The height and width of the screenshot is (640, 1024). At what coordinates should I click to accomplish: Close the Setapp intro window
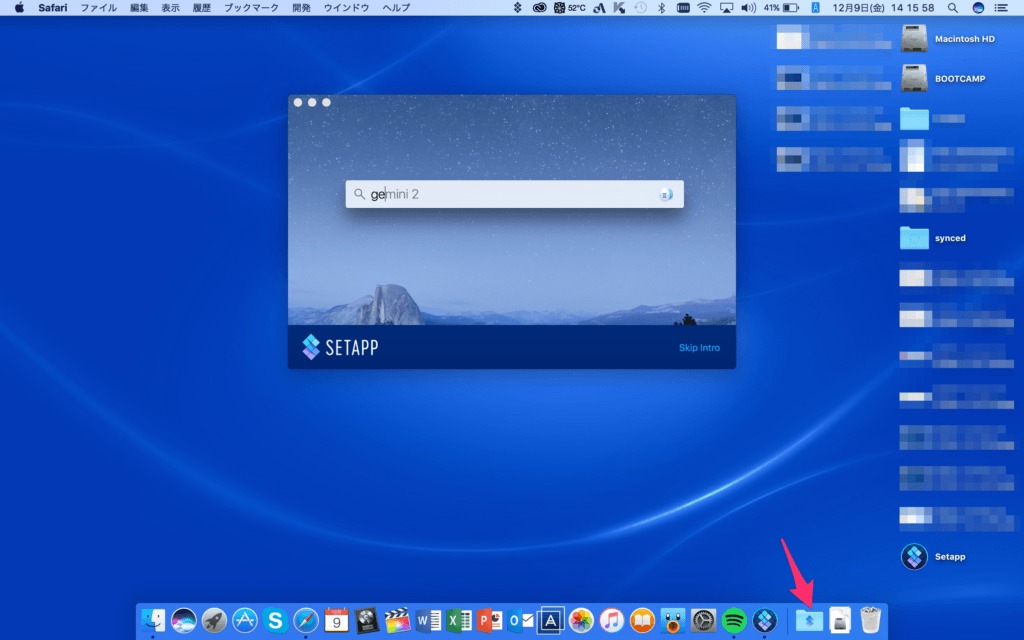point(298,103)
